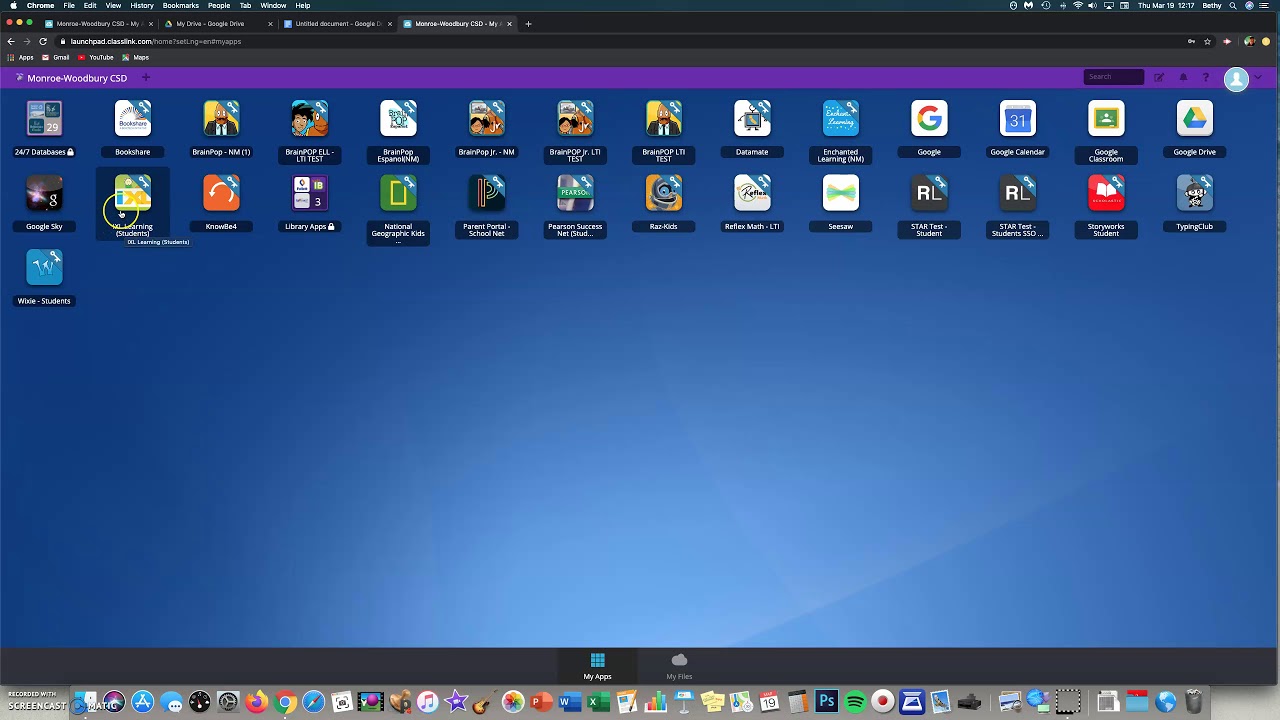Expand the profile dropdown chevron

tap(1258, 78)
